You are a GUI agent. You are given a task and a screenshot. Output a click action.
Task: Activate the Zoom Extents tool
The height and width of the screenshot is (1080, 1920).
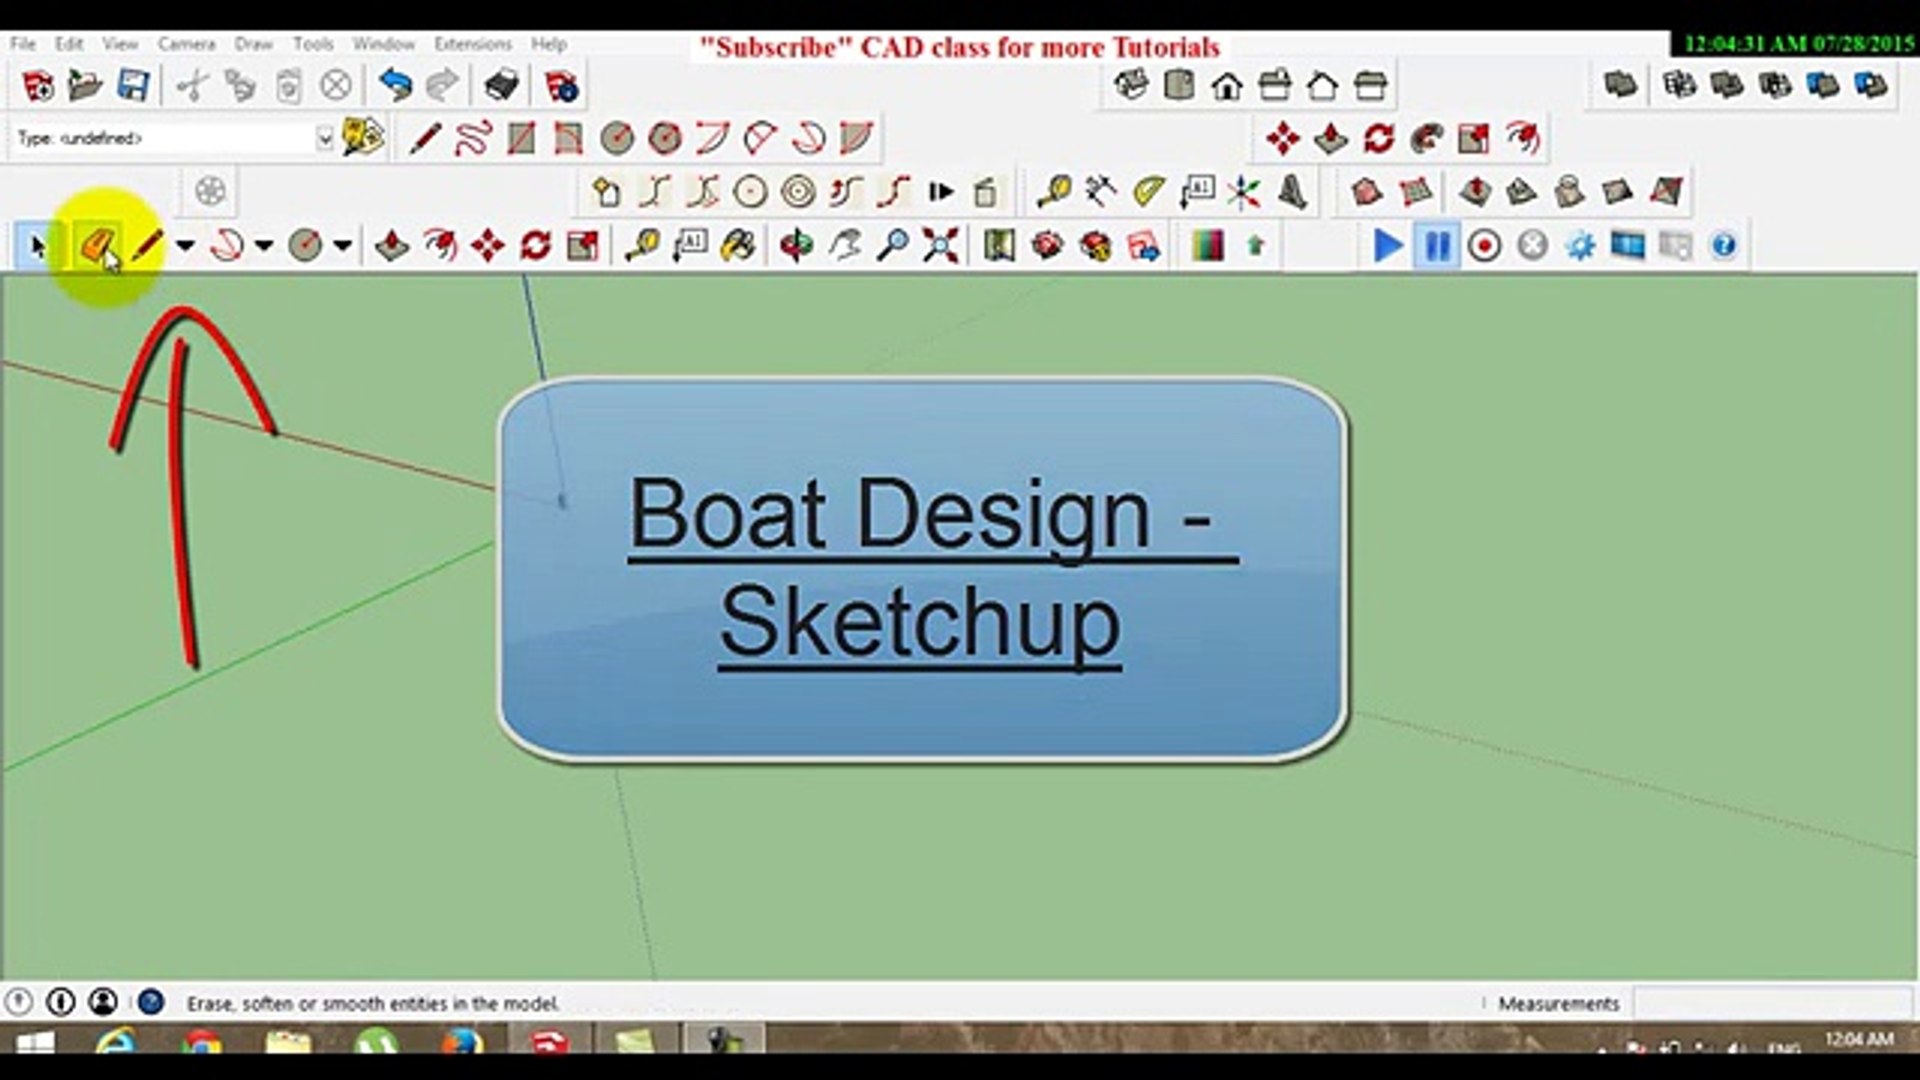point(940,246)
